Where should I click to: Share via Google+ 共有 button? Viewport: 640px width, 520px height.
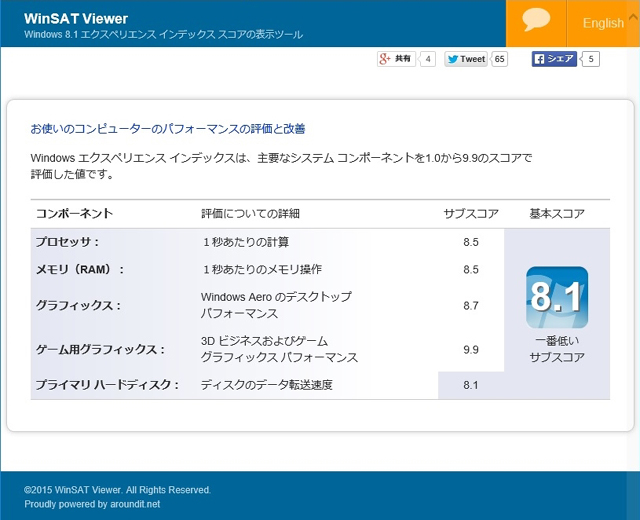tap(396, 59)
